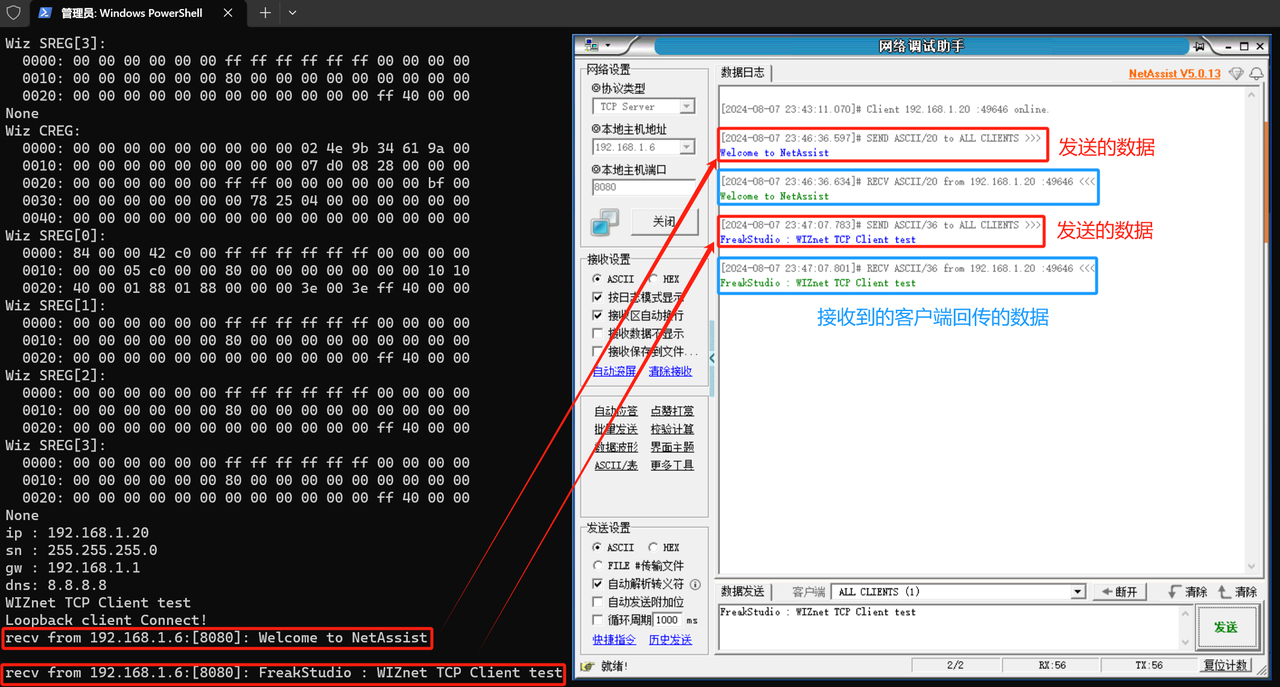Select ASCII radio in 发送设置

click(x=598, y=547)
